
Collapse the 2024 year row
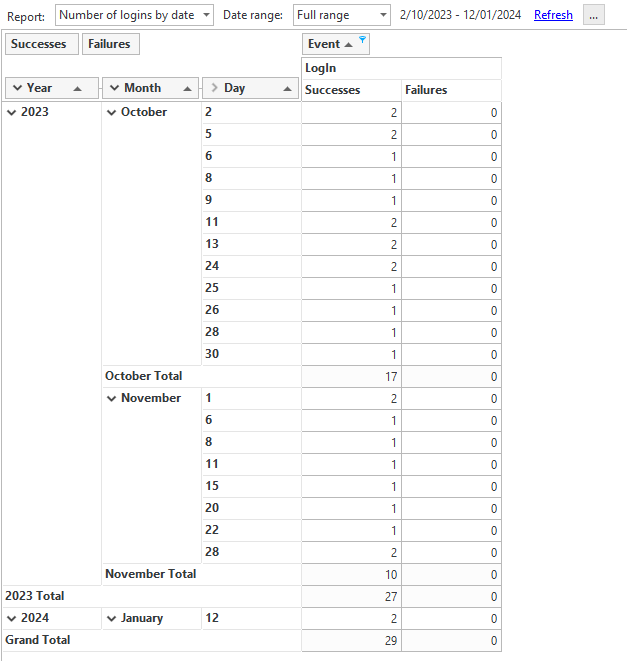[x=12, y=618]
